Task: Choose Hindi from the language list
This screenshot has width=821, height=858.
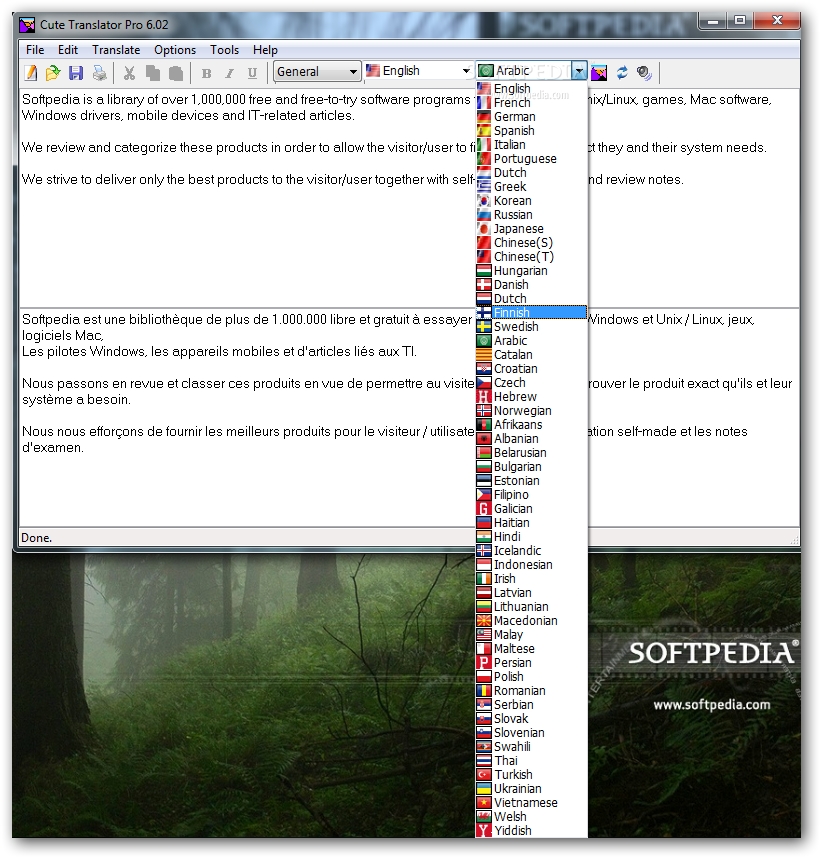Action: pyautogui.click(x=531, y=537)
